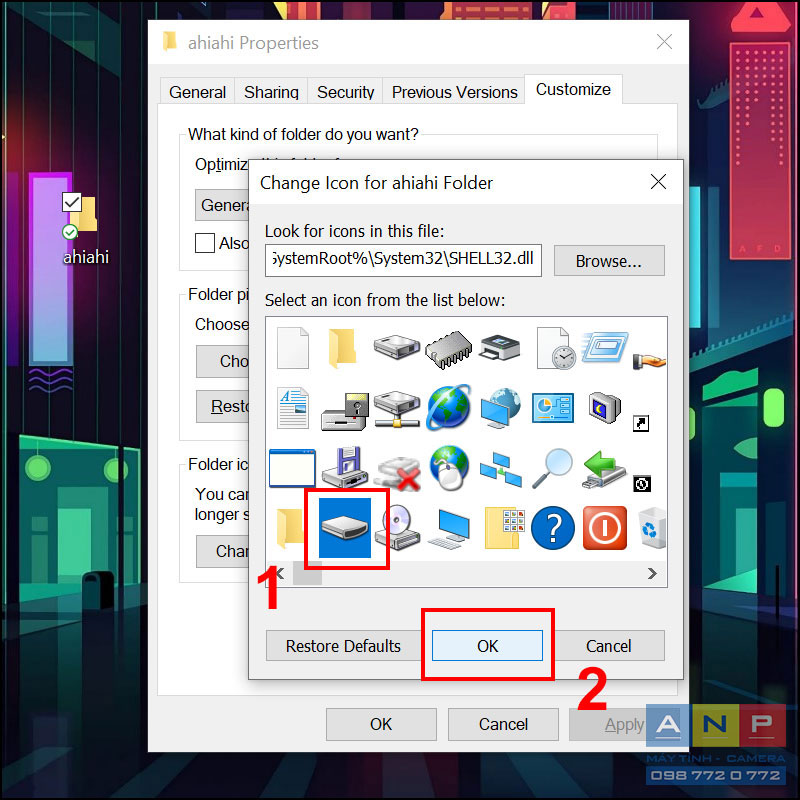
Task: Click Restore Defaults in Change Icon dialog
Action: (343, 646)
